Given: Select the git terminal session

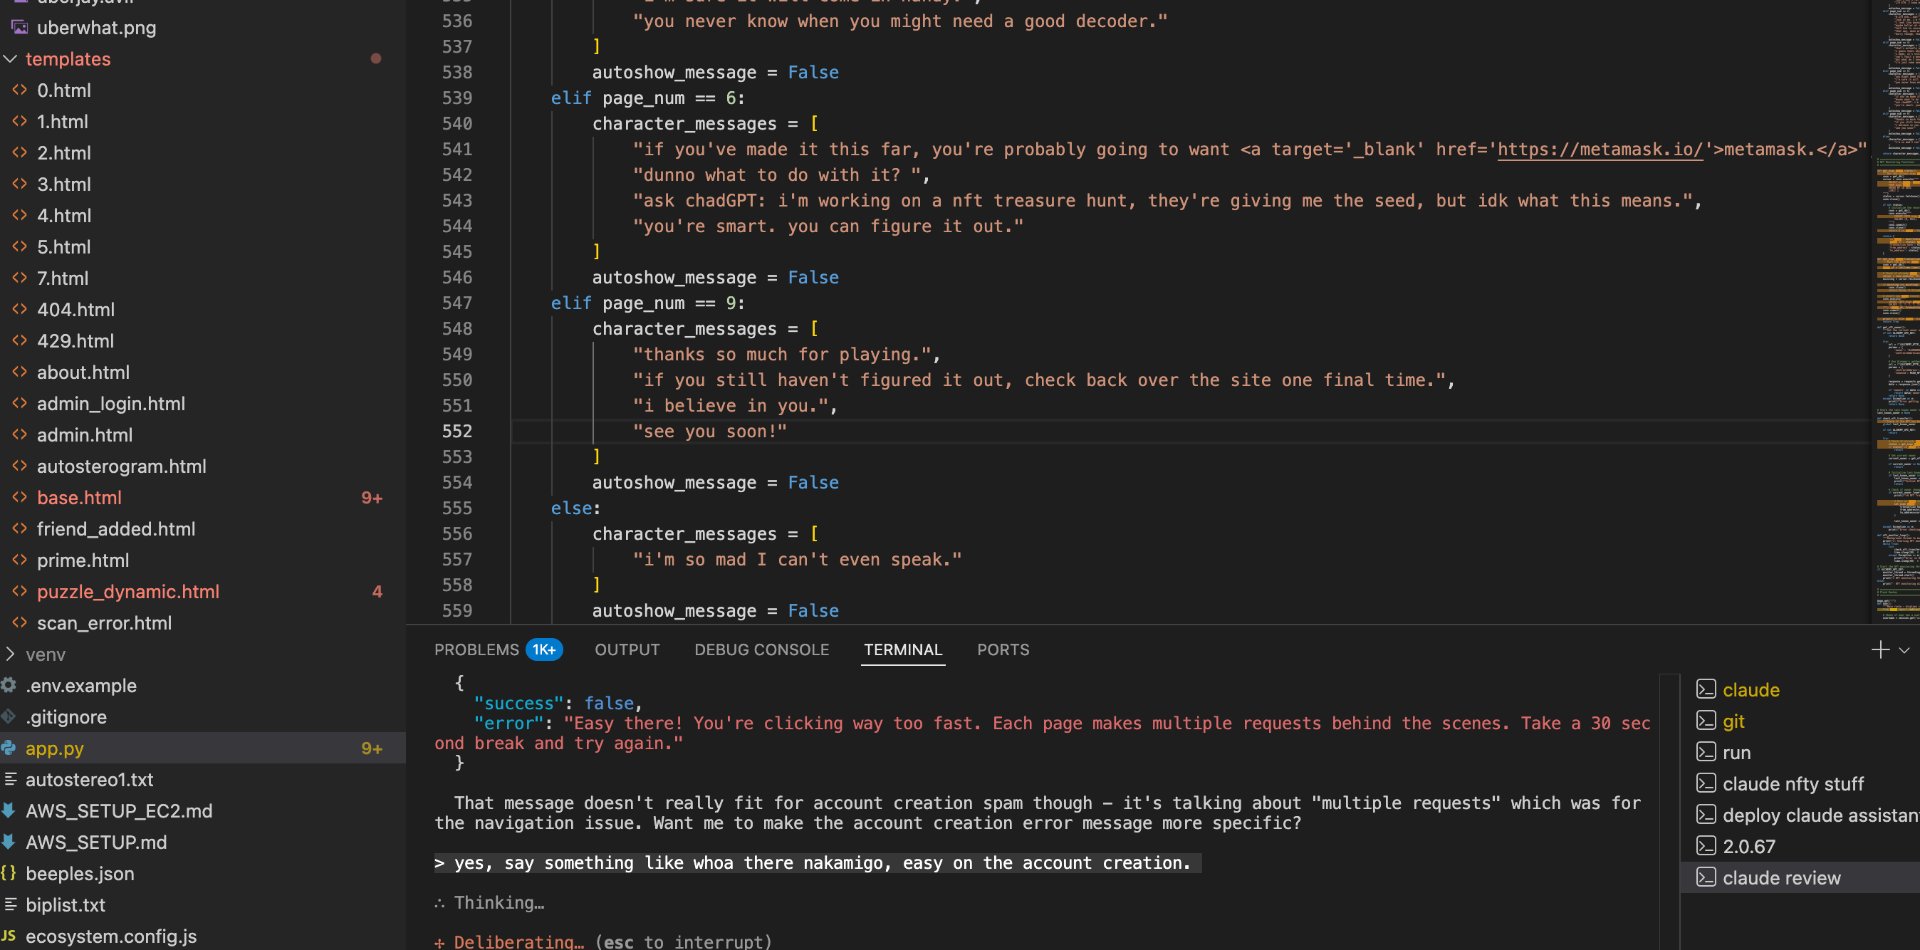Looking at the screenshot, I should pyautogui.click(x=1733, y=721).
